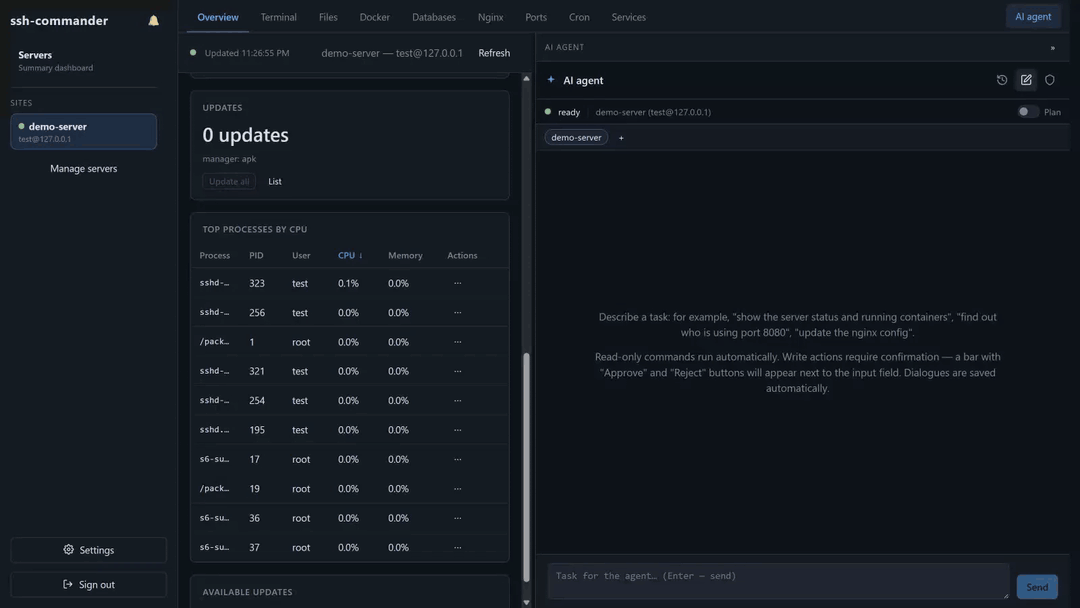The width and height of the screenshot is (1080, 608).
Task: Click the 'manager: apk' text
Action: (229, 159)
